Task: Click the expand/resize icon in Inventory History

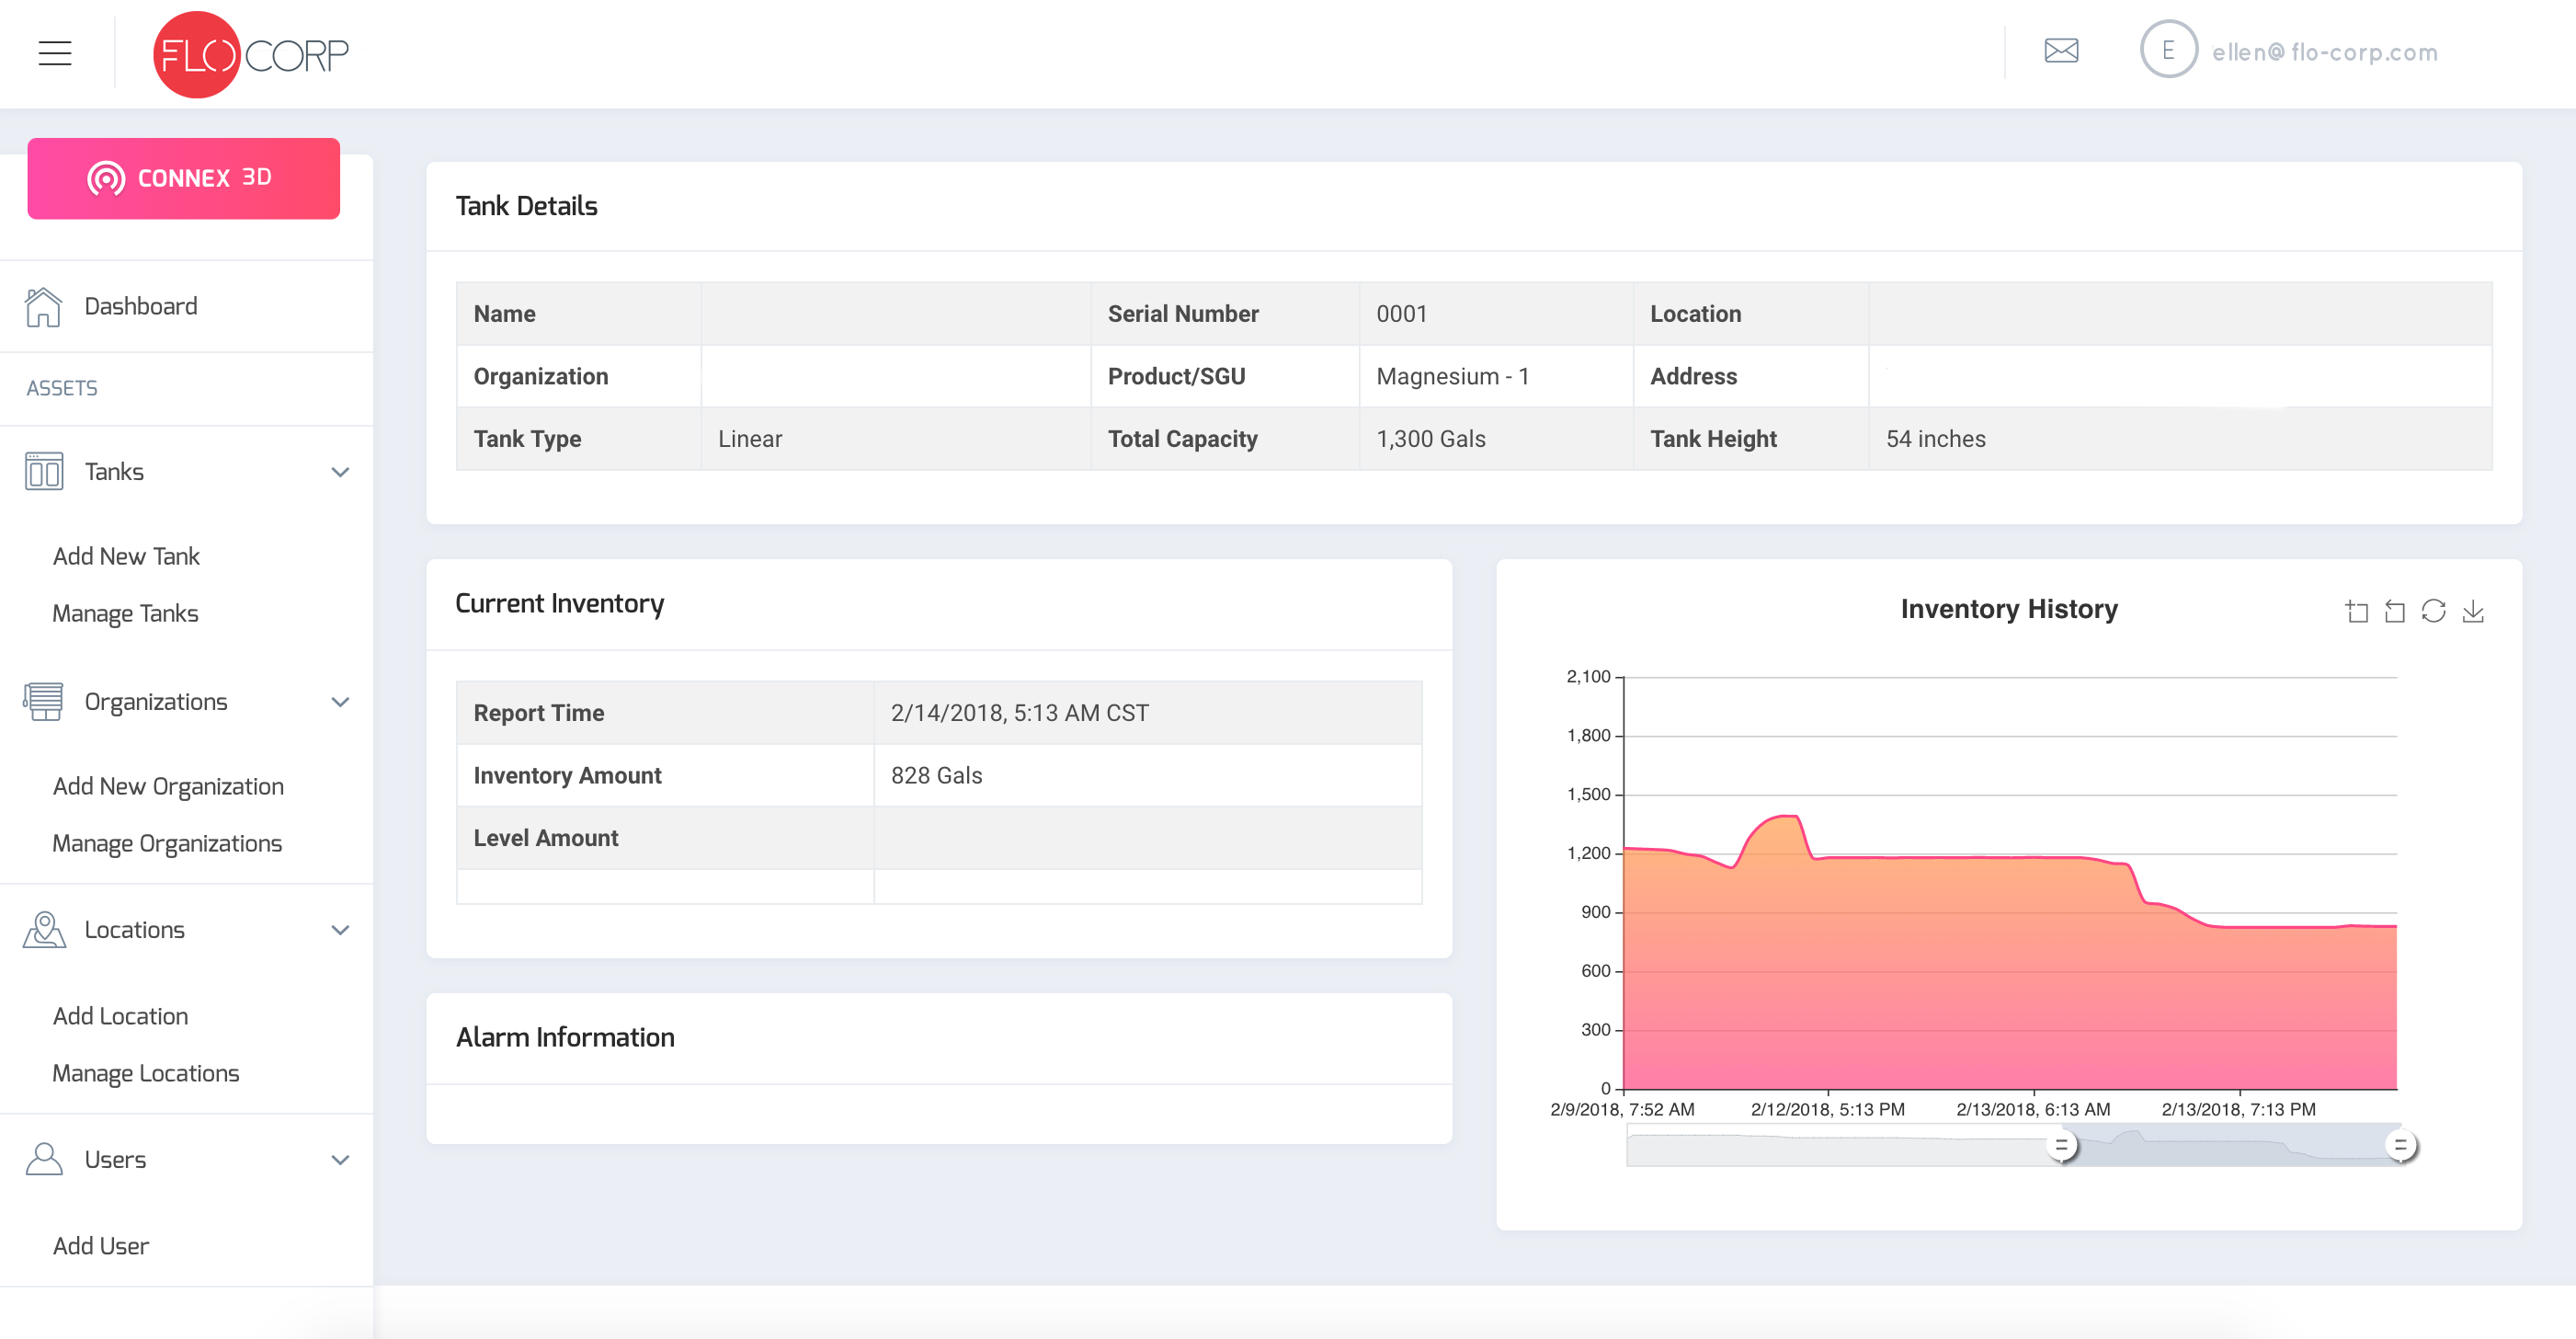Action: coord(2358,612)
